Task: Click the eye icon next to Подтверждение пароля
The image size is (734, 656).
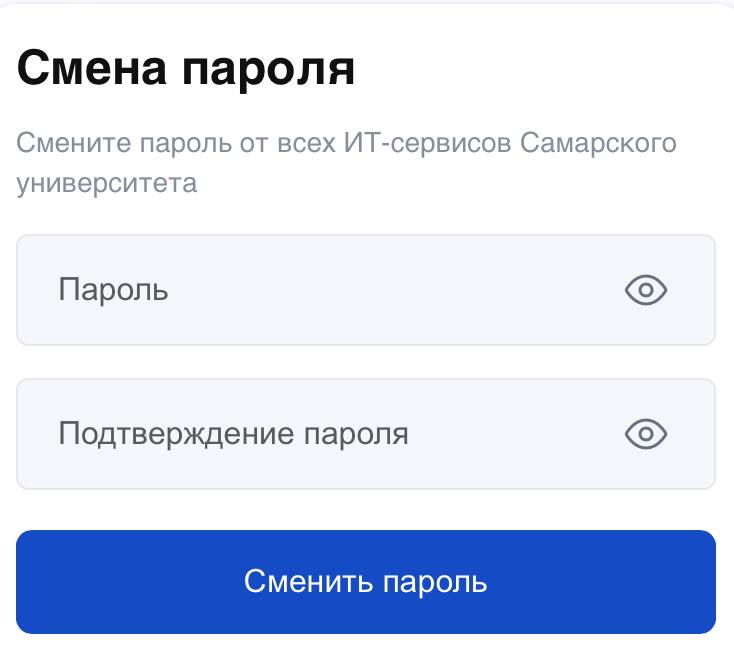Action: point(646,434)
